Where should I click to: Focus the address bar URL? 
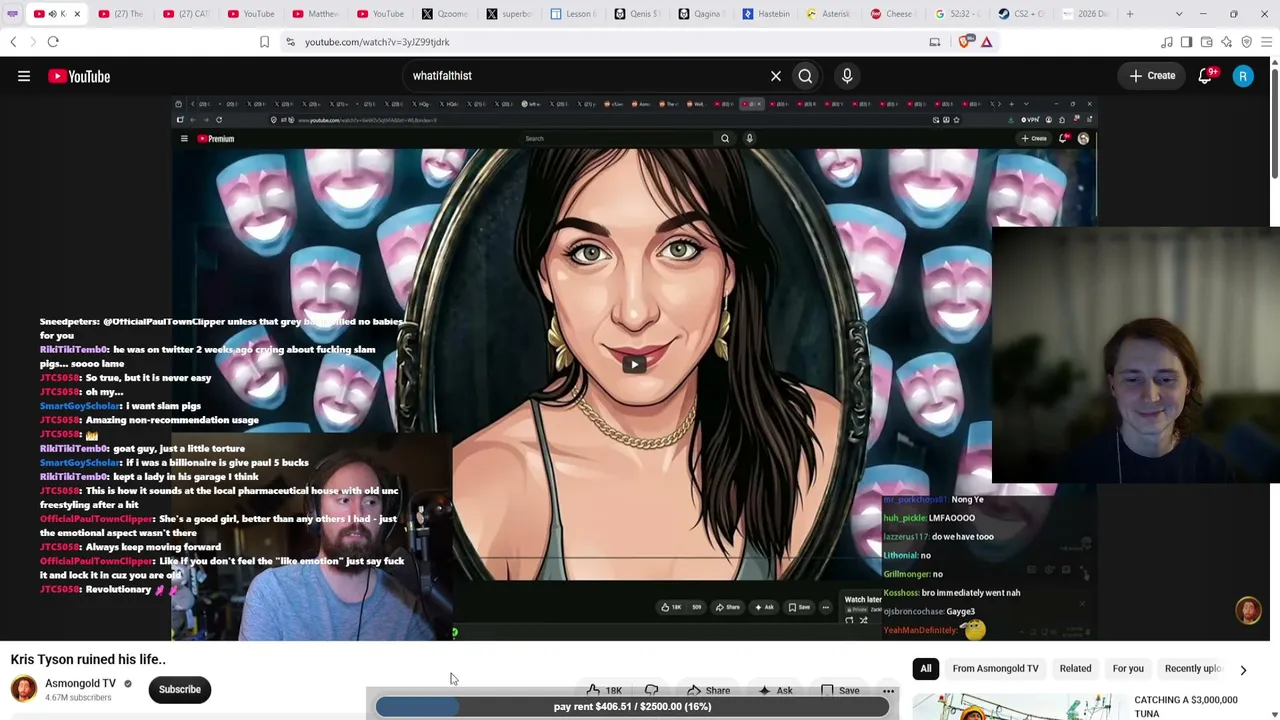tap(377, 42)
